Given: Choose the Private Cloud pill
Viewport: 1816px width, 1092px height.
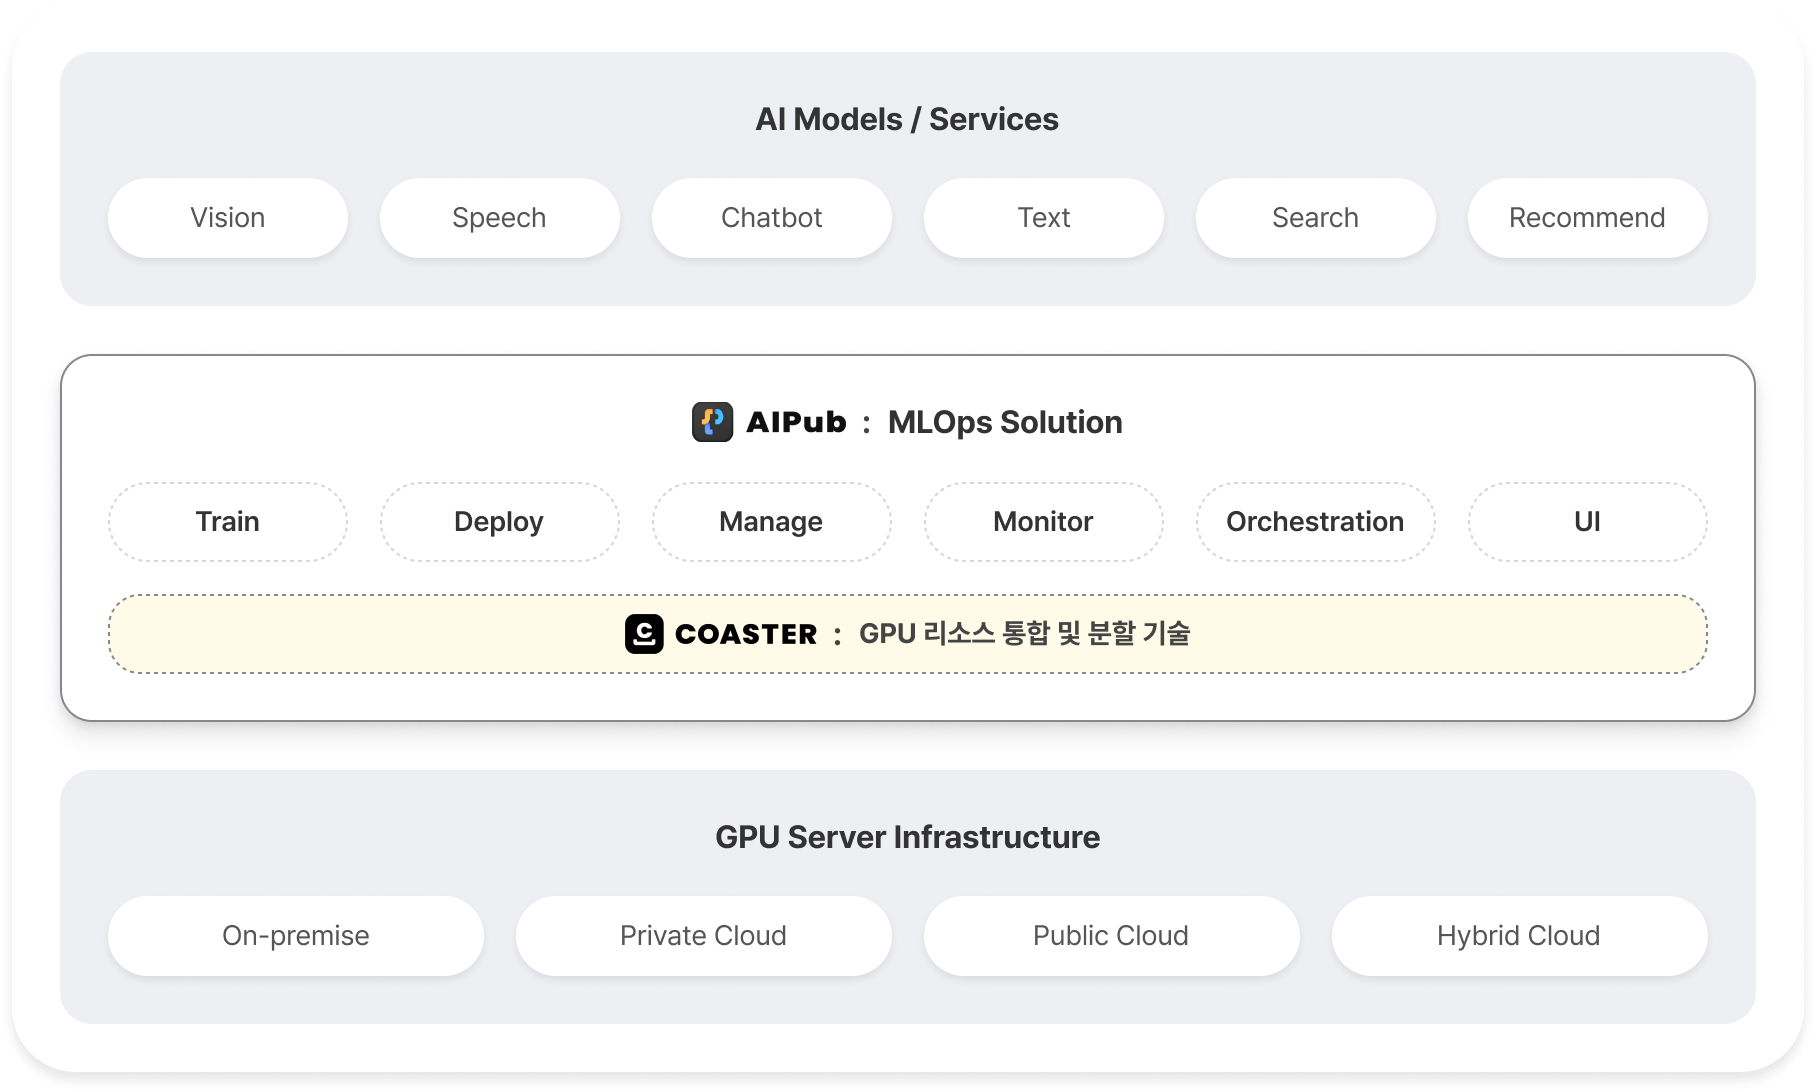Looking at the screenshot, I should pos(704,936).
